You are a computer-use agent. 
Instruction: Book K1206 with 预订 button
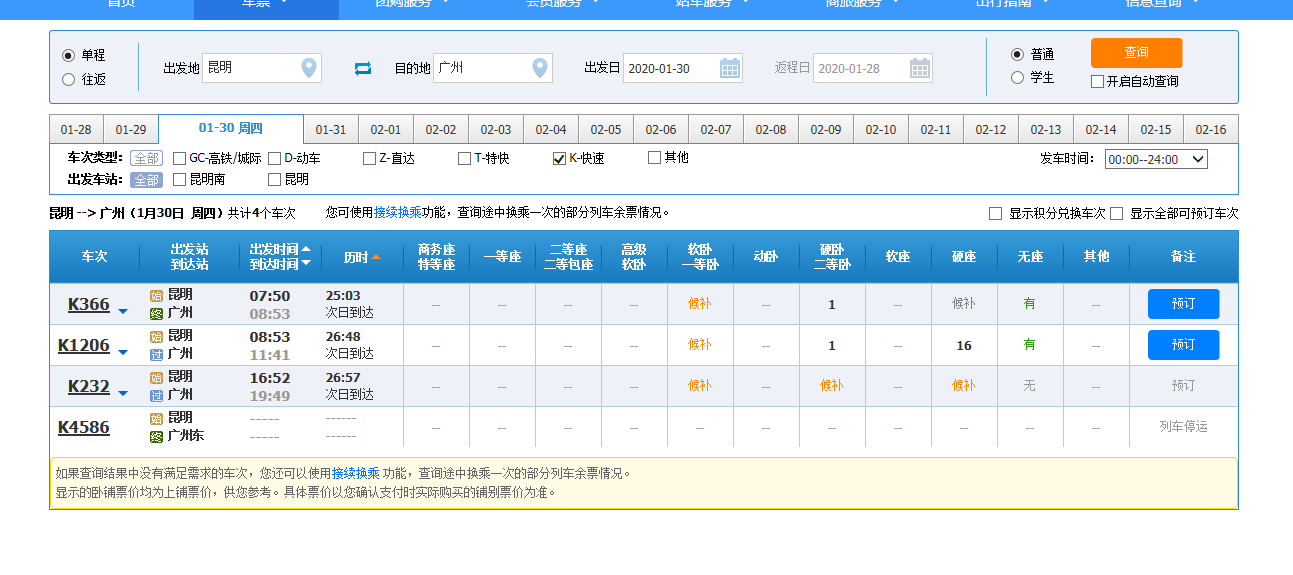tap(1183, 345)
